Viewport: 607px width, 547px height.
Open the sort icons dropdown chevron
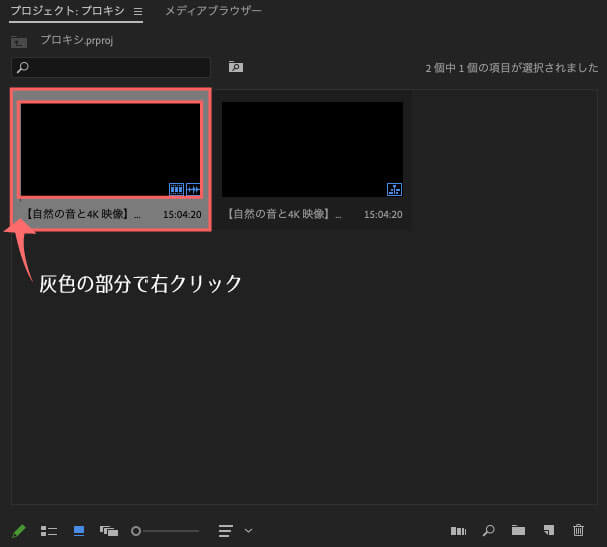(249, 531)
